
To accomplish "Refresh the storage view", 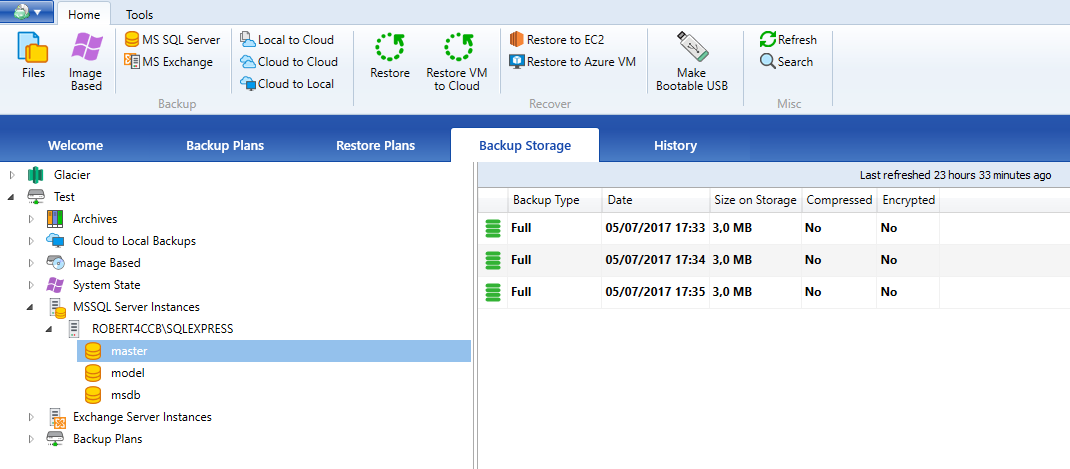I will coord(788,40).
